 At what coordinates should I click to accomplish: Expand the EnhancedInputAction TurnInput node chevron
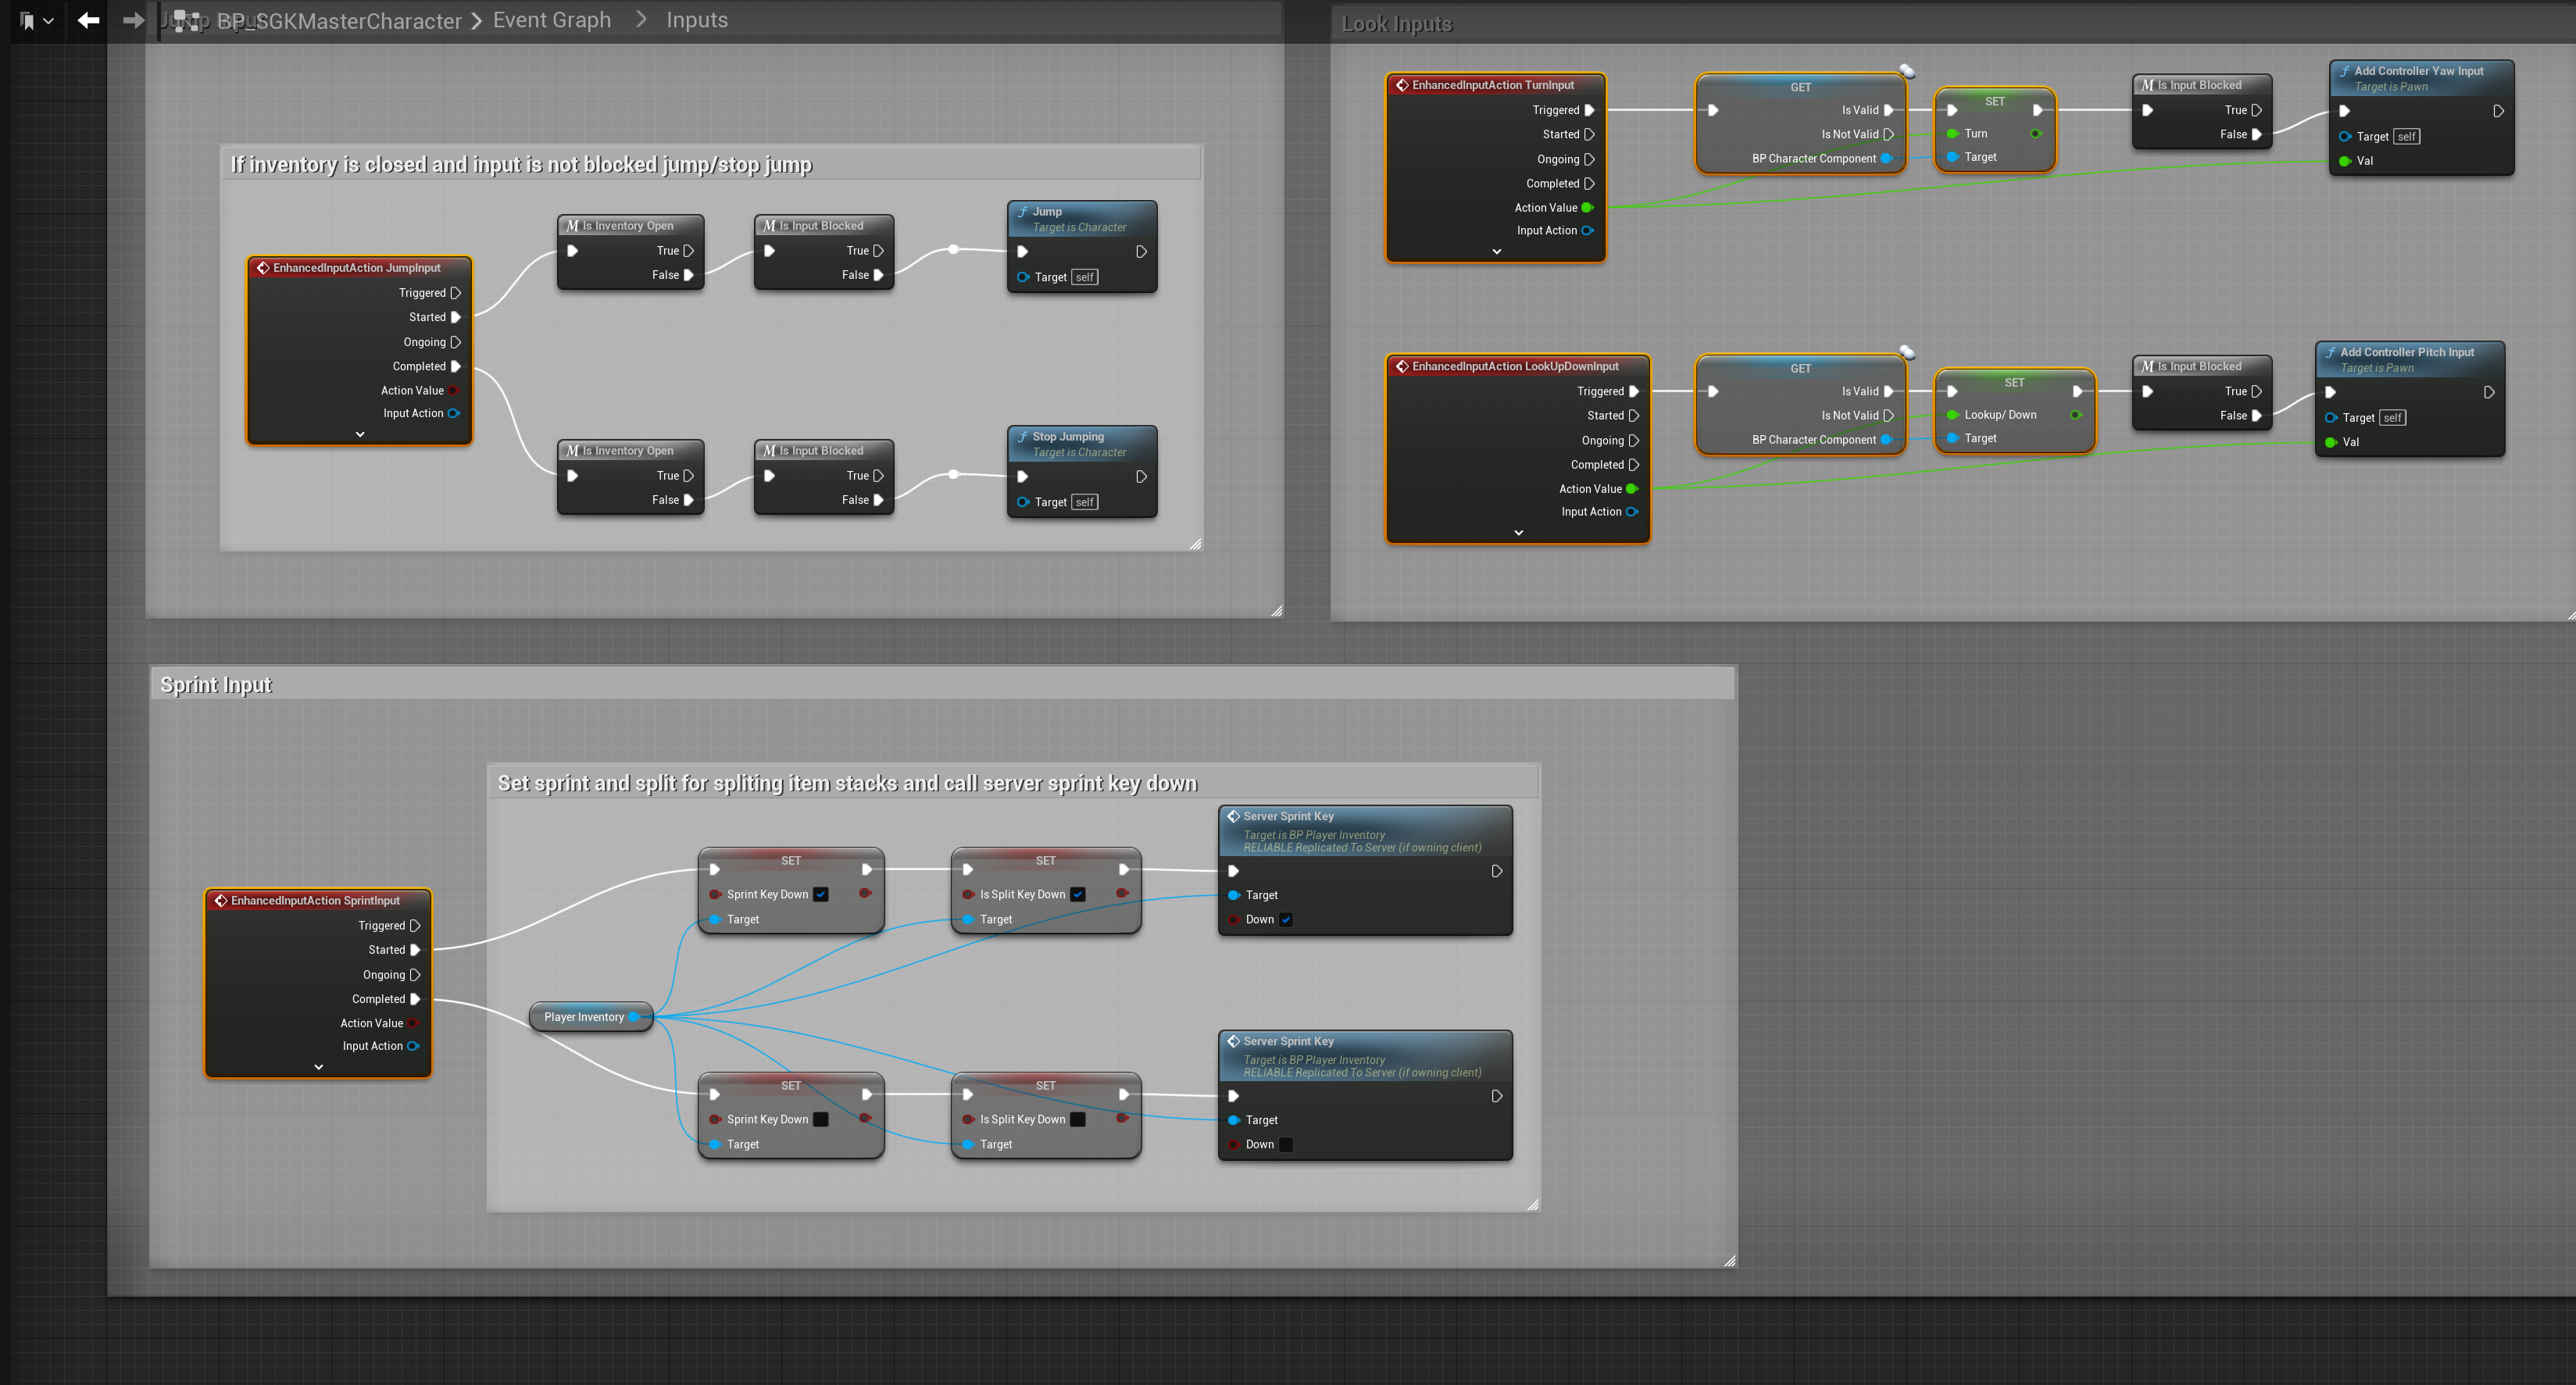[x=1496, y=251]
